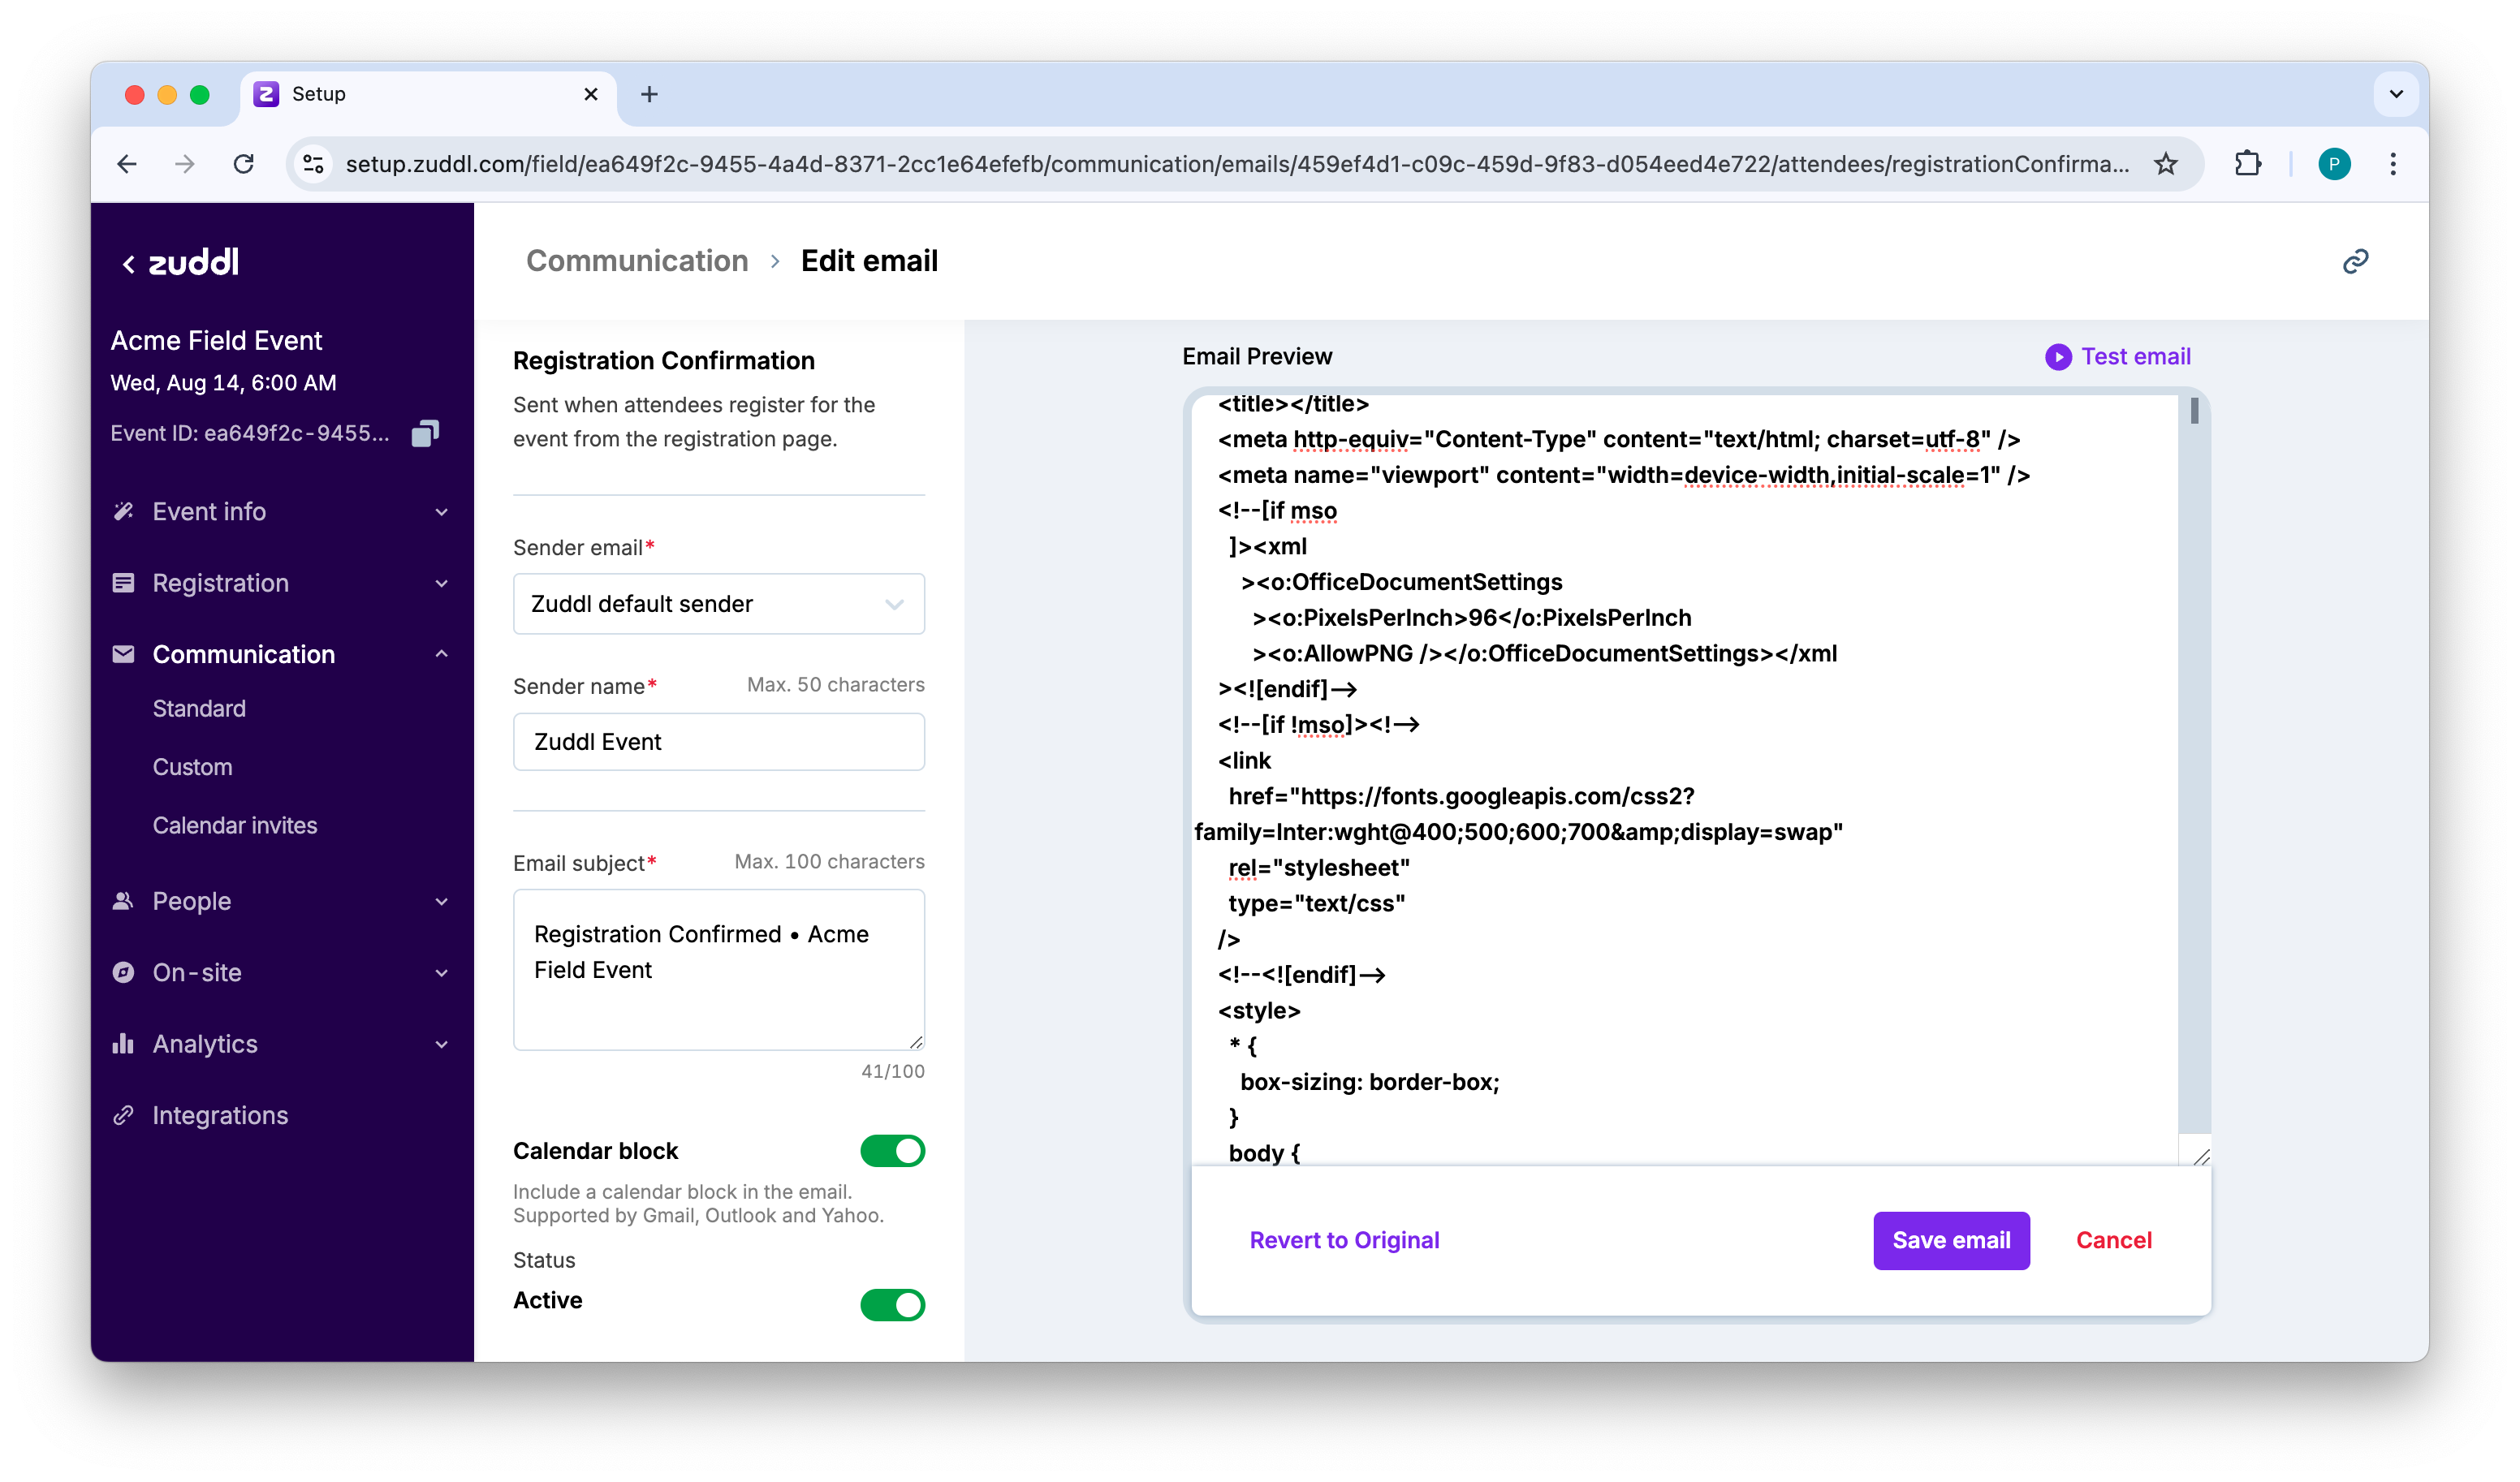Bookmark this page with the star icon
Viewport: 2520px width, 1482px height.
click(2166, 164)
